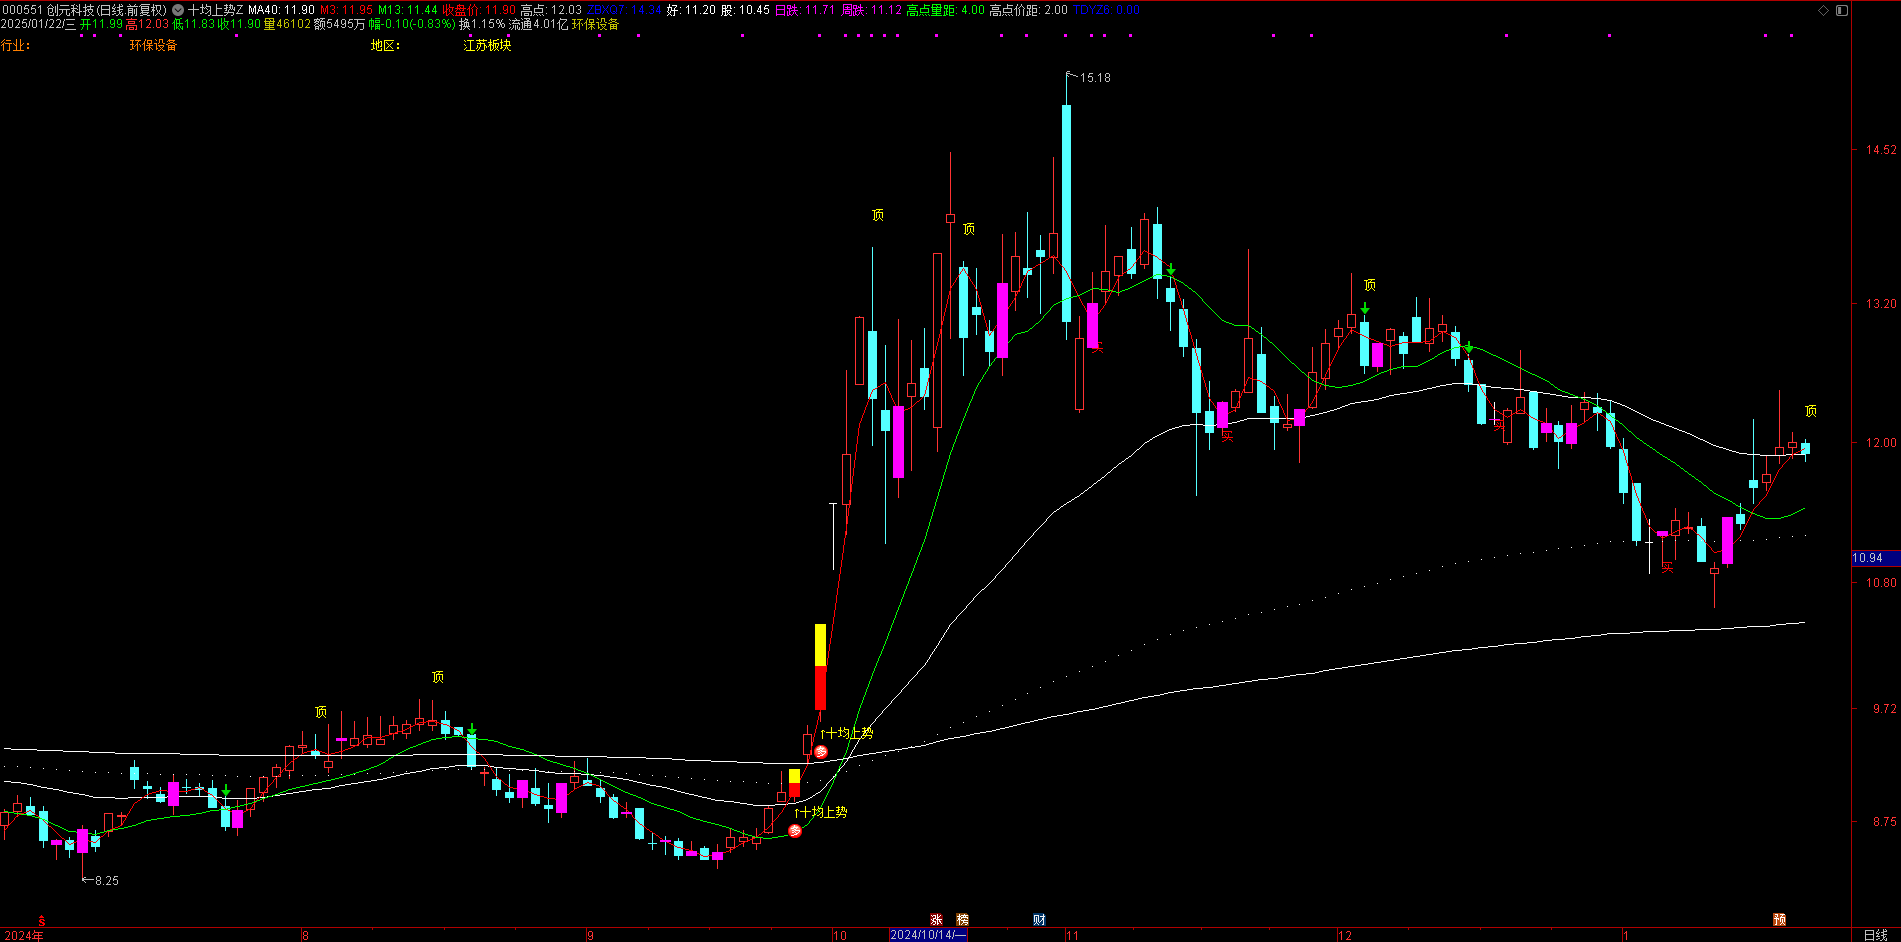
Task: Click the diamond icon at top right
Action: point(1823,10)
